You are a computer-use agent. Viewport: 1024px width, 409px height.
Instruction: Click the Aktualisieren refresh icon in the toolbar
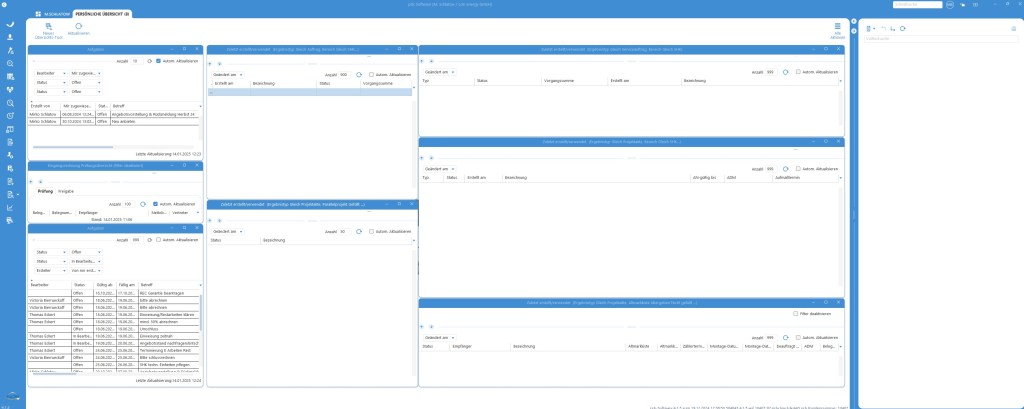coord(79,29)
